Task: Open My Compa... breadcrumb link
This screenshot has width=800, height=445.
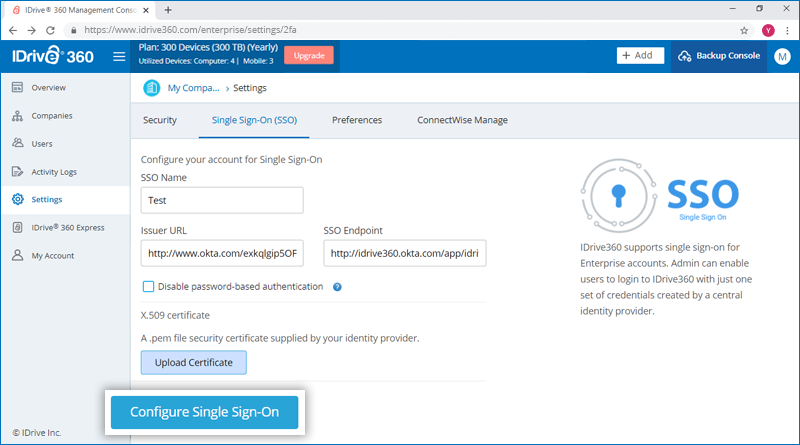Action: point(193,88)
